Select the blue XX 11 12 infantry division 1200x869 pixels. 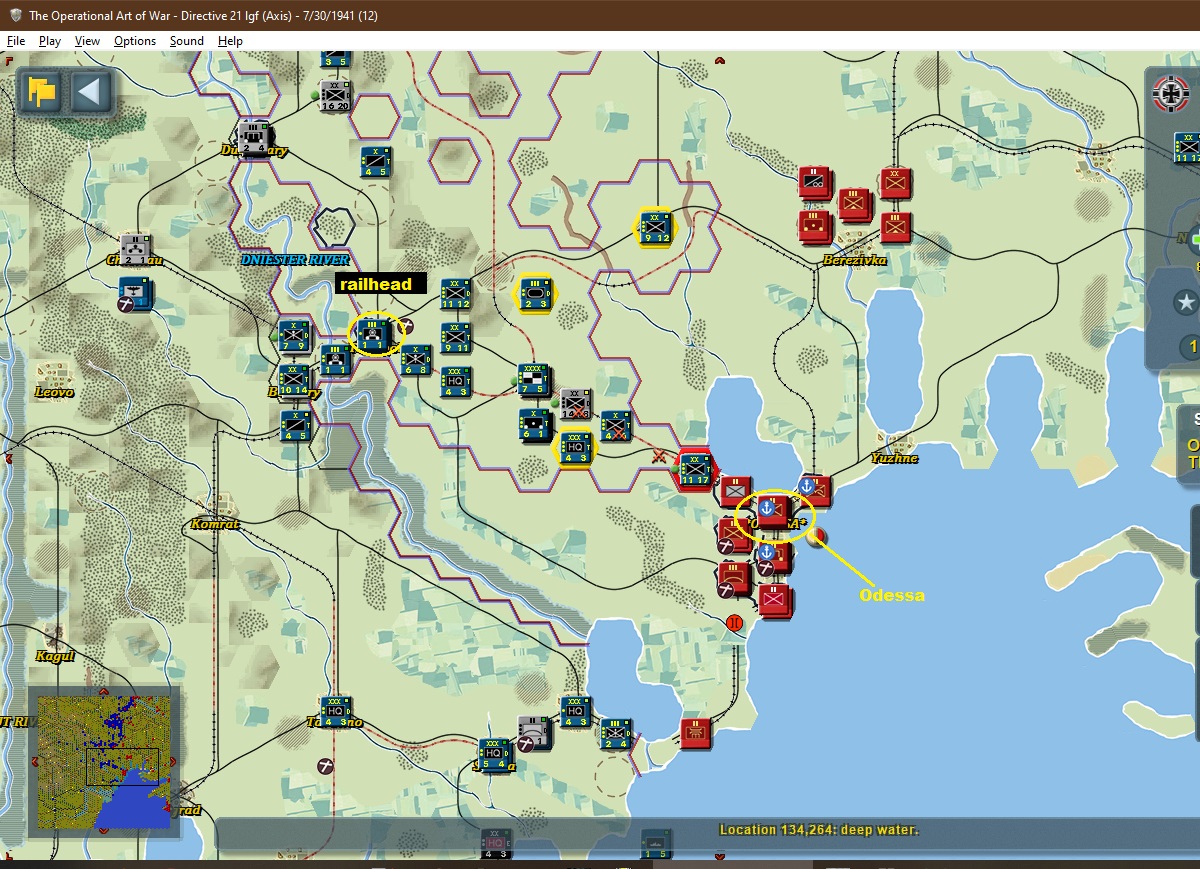(x=455, y=293)
